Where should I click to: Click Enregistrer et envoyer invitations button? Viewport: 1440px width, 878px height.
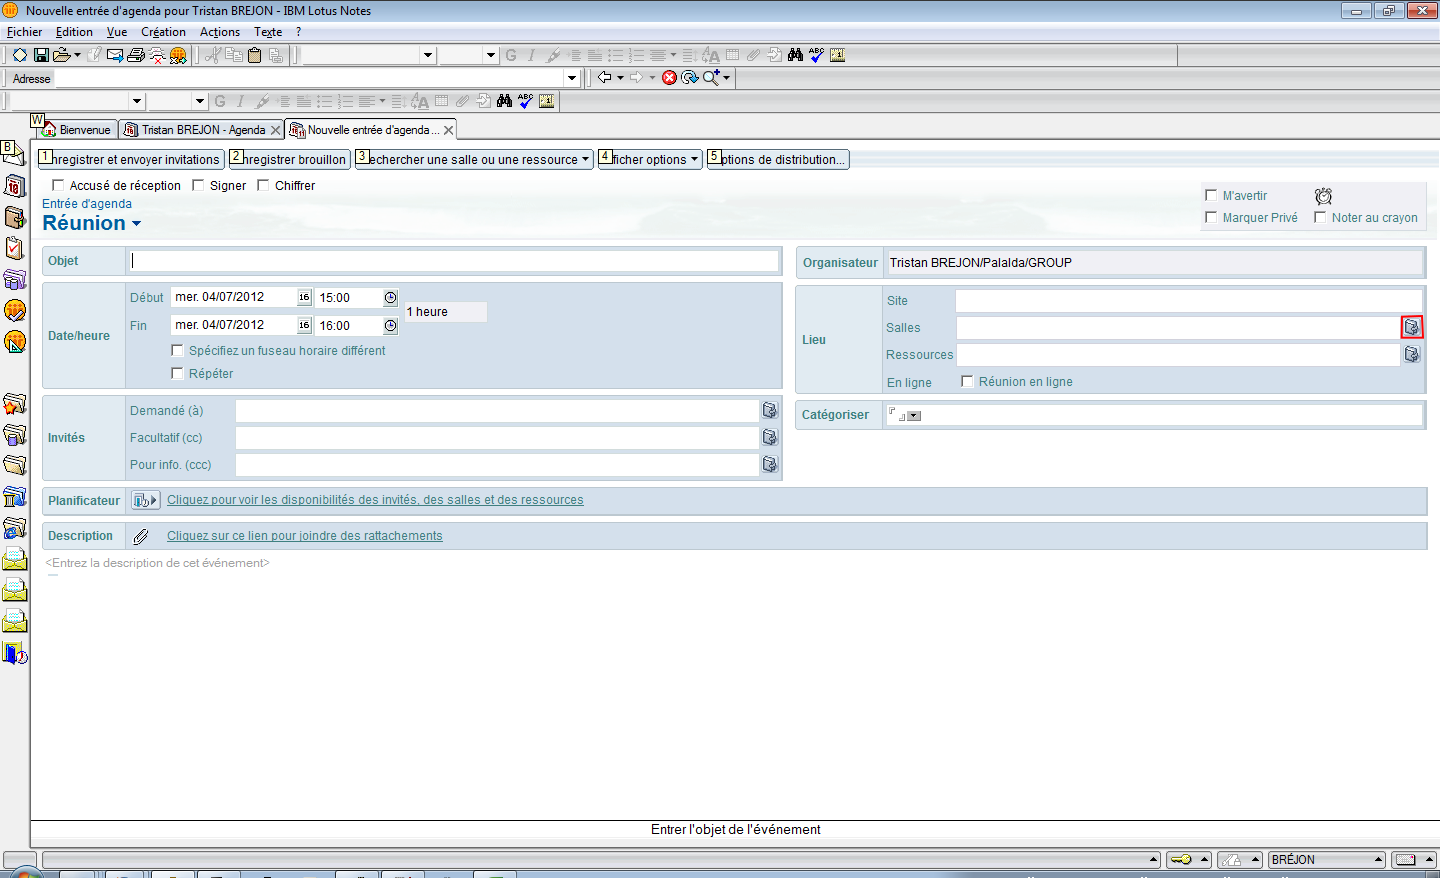(x=131, y=159)
